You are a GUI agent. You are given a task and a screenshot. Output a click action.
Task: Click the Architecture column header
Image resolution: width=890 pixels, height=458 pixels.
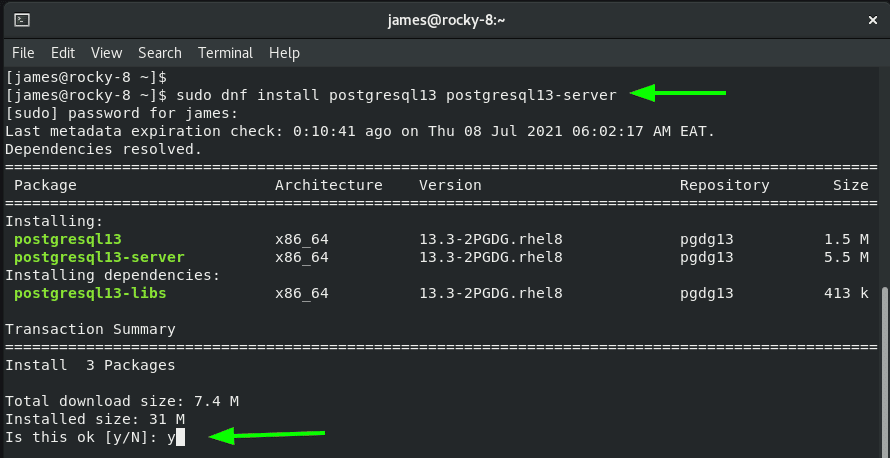click(x=329, y=185)
